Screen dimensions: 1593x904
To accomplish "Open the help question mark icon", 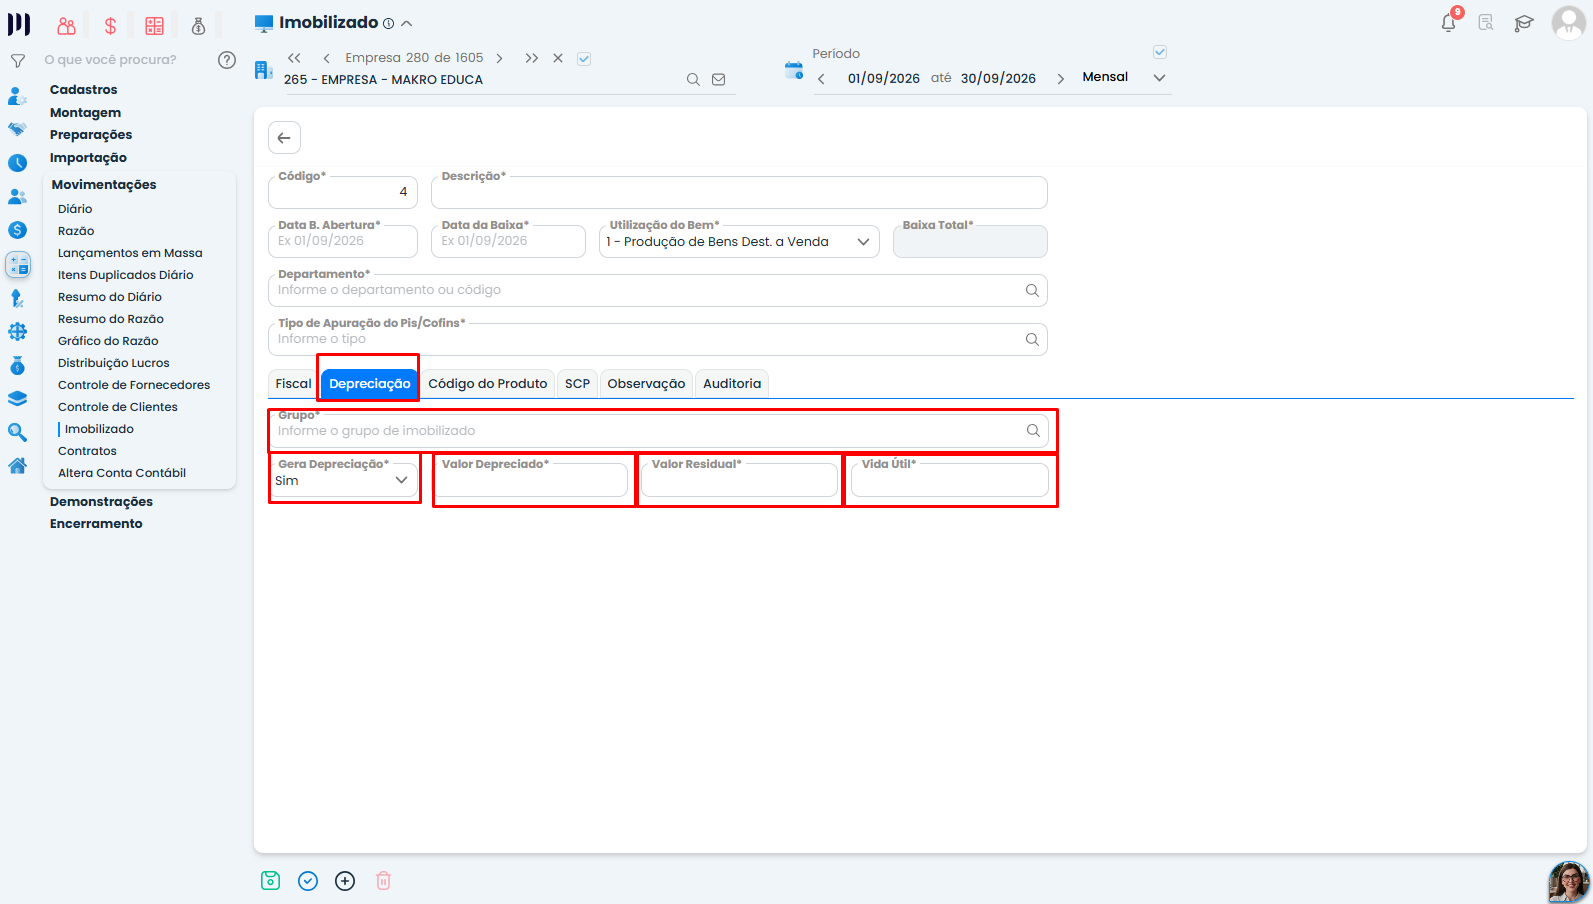I will (x=227, y=60).
